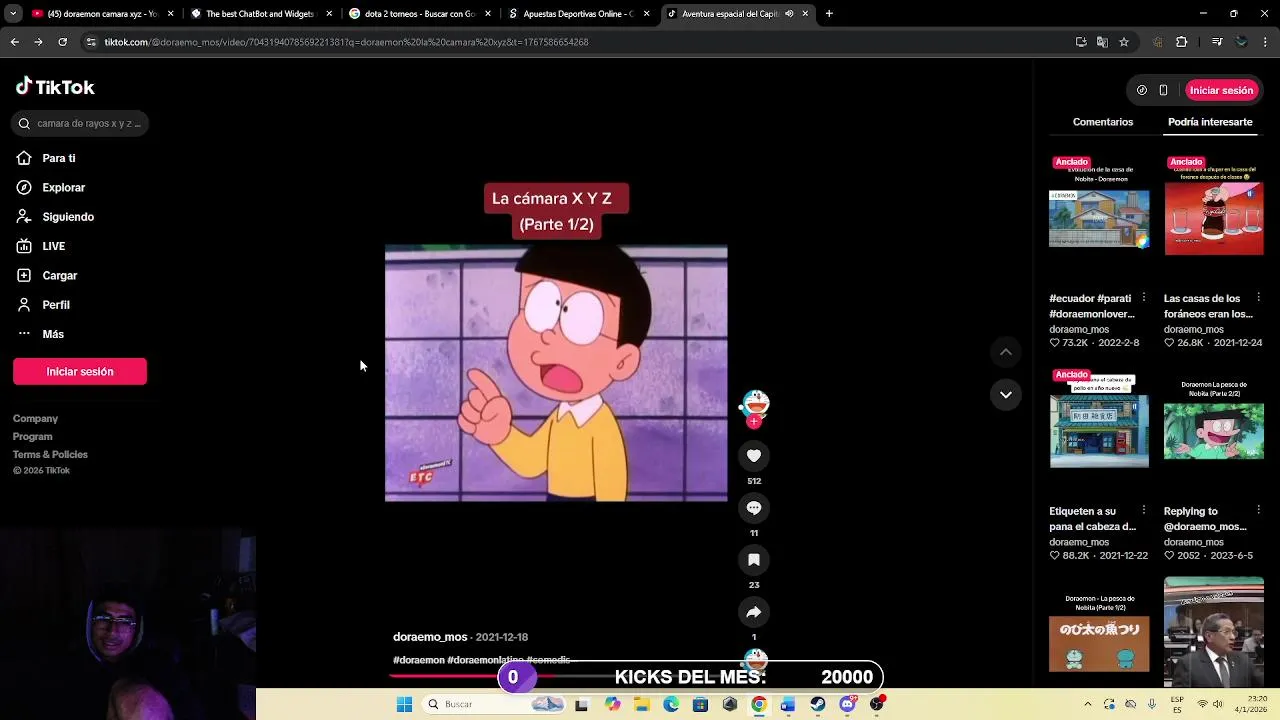This screenshot has height=720, width=1280.
Task: Switch to dota 2 torneos Google tab
Action: pos(419,14)
